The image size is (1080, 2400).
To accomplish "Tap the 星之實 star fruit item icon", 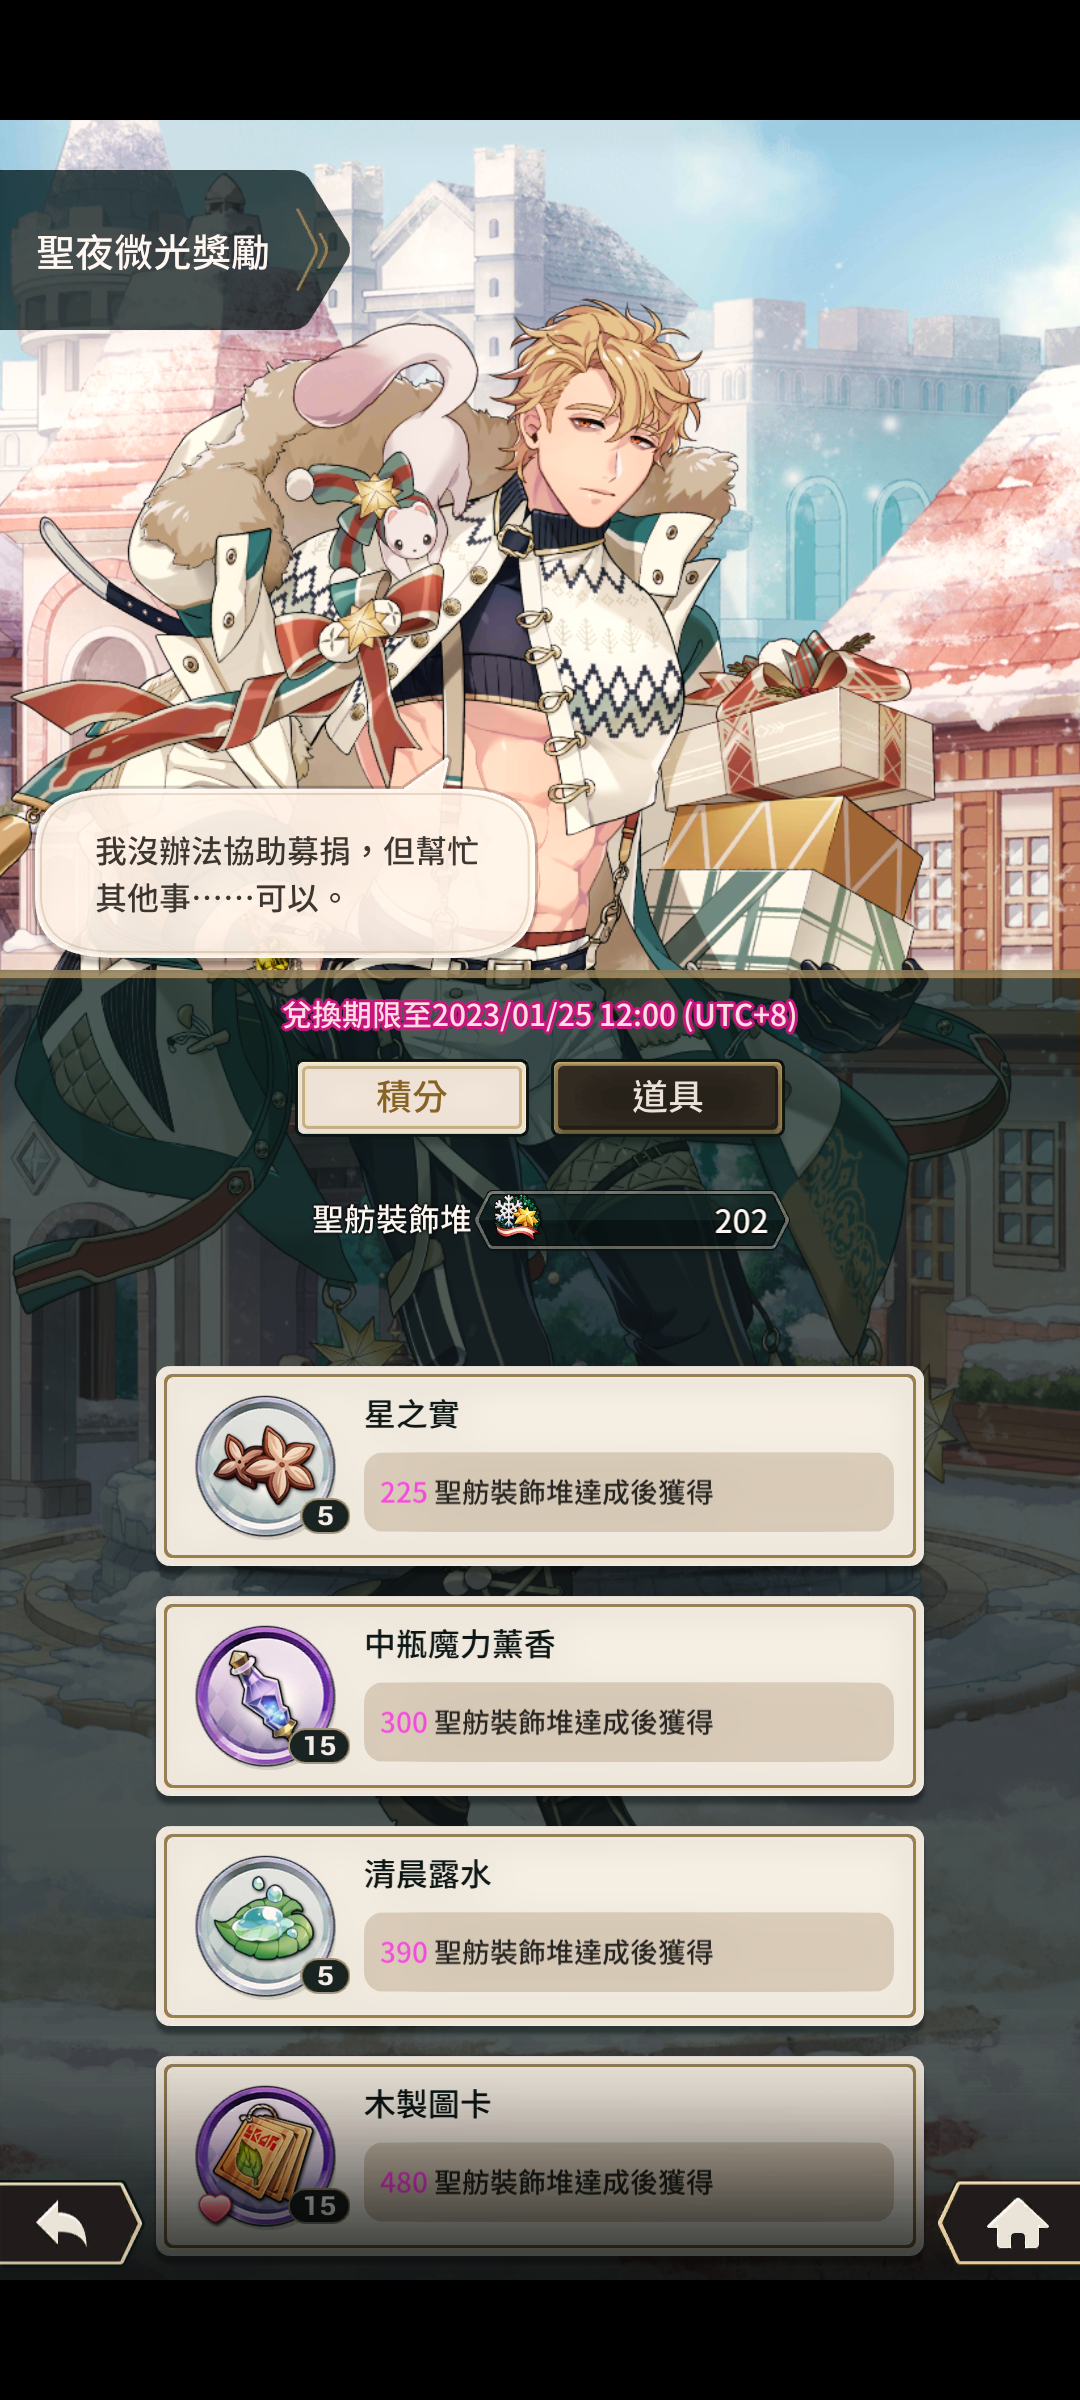I will click(266, 1466).
